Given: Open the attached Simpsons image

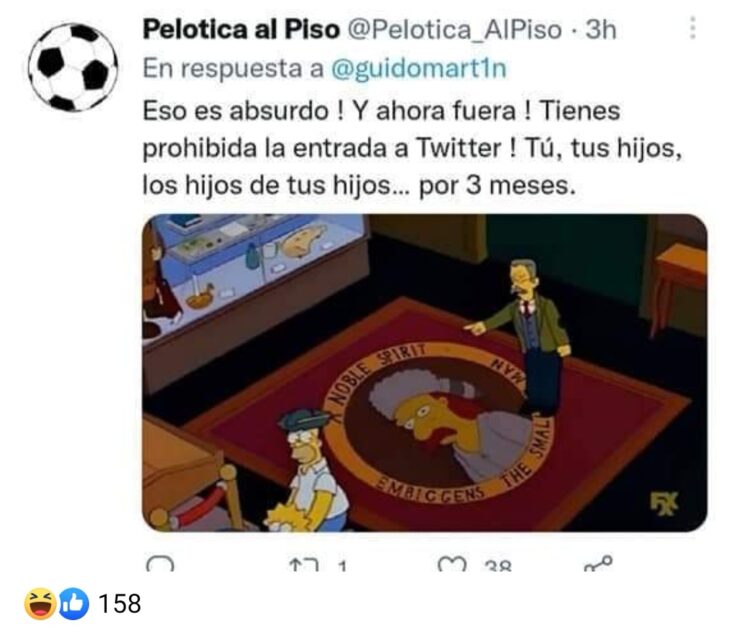Looking at the screenshot, I should point(425,373).
